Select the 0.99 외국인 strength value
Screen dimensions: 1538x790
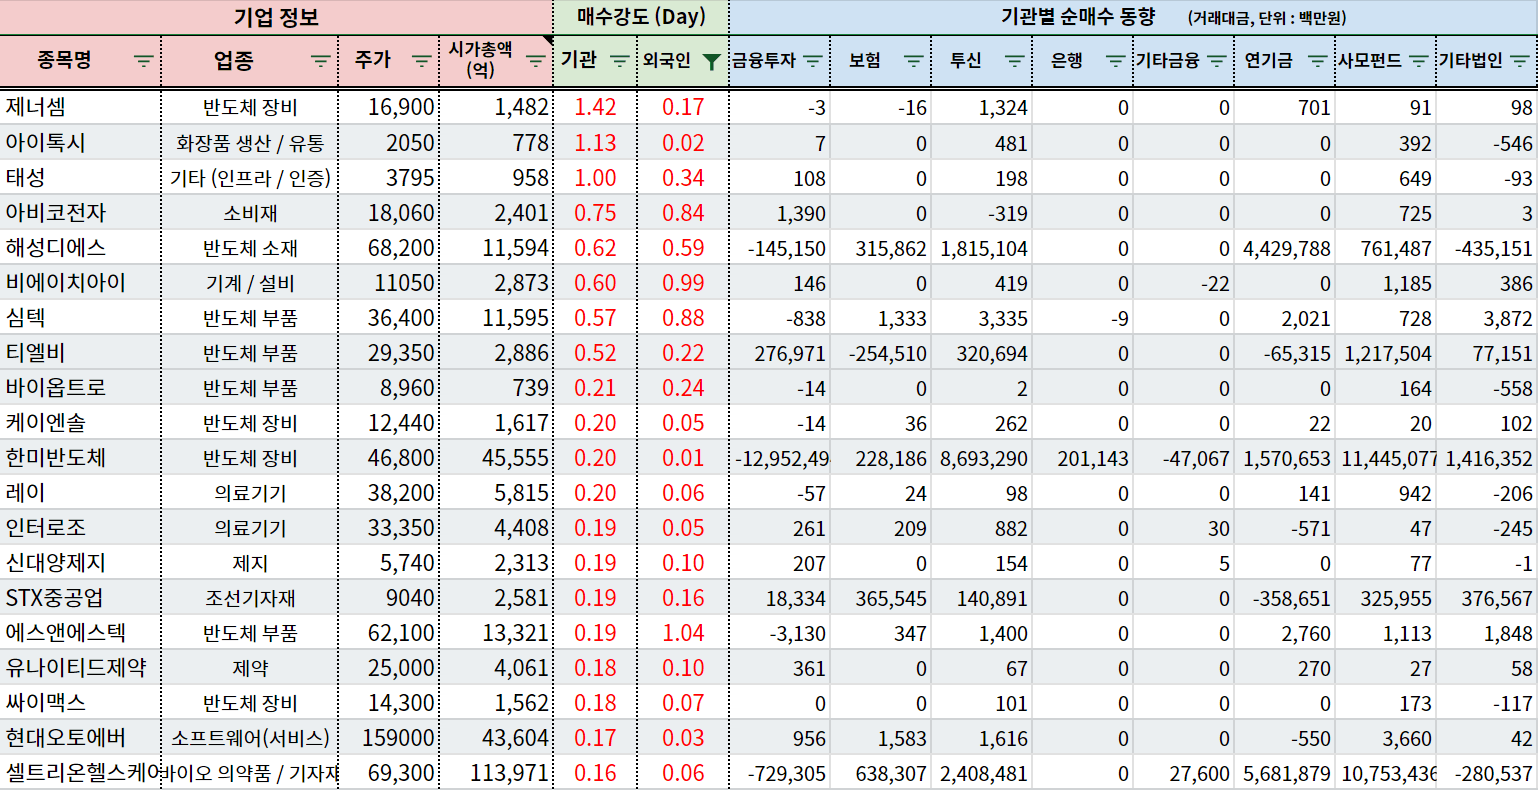683,282
